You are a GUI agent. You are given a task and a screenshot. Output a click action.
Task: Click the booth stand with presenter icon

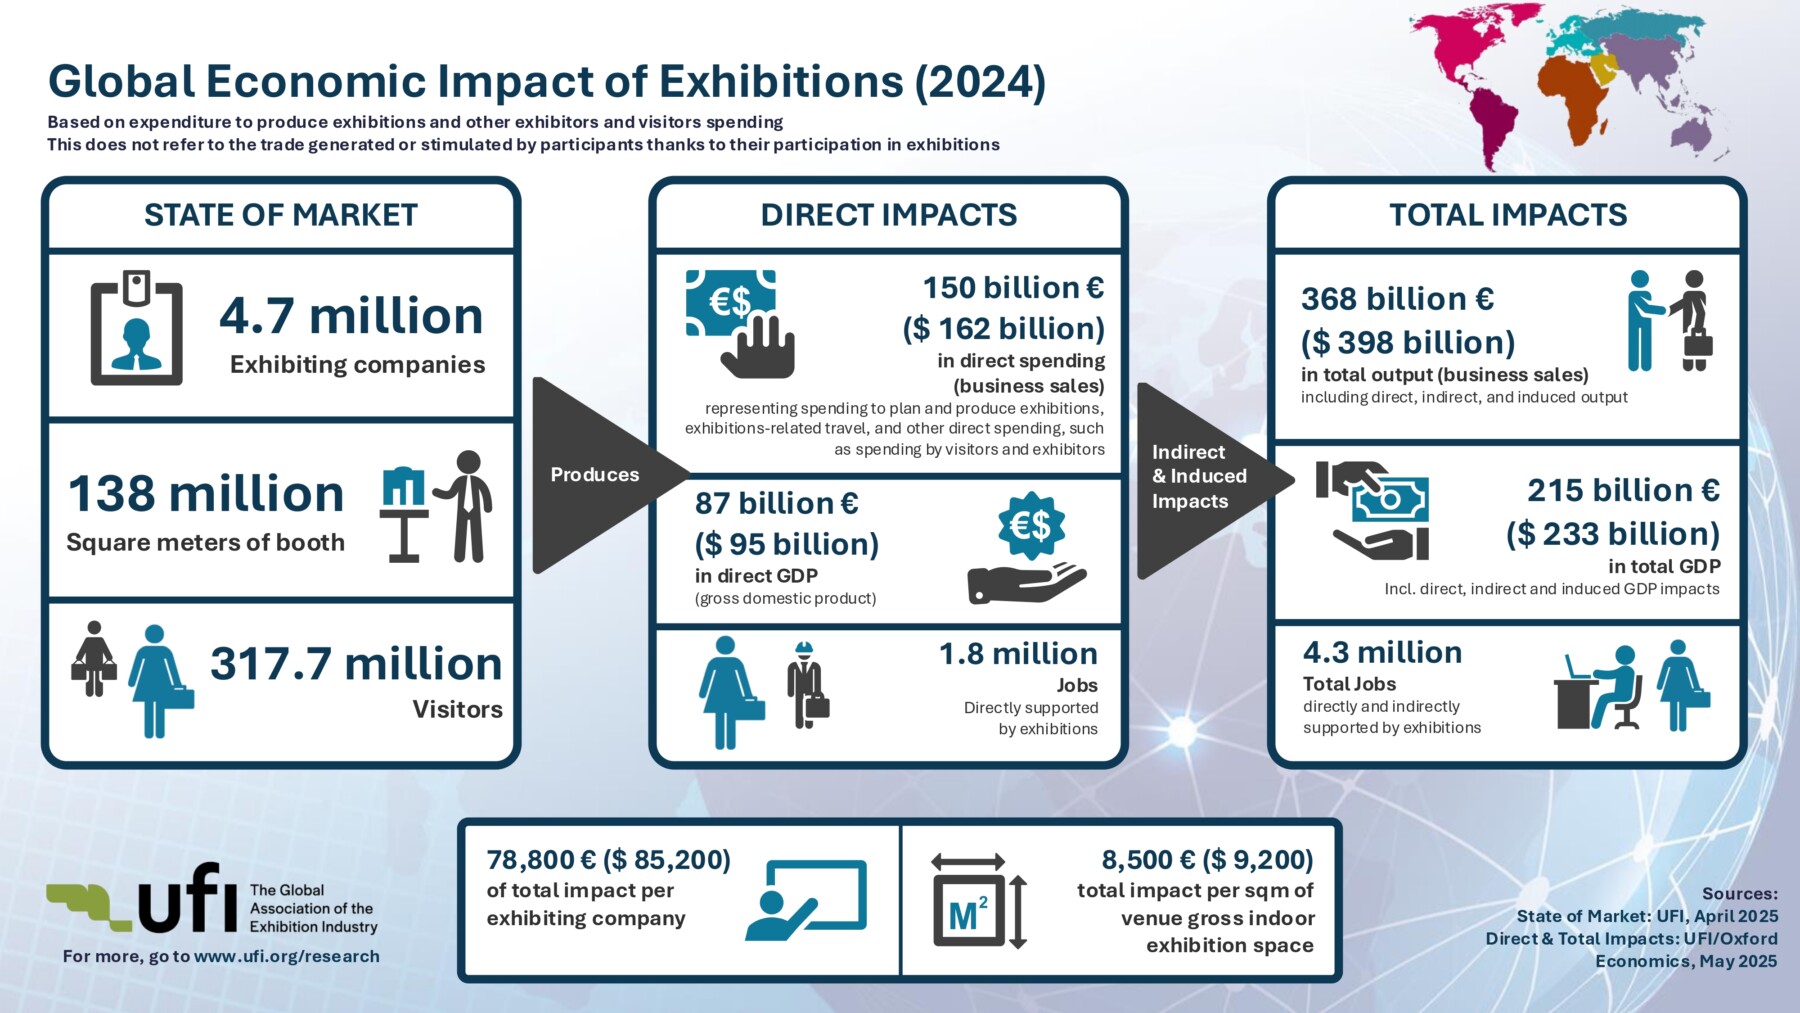pyautogui.click(x=436, y=507)
